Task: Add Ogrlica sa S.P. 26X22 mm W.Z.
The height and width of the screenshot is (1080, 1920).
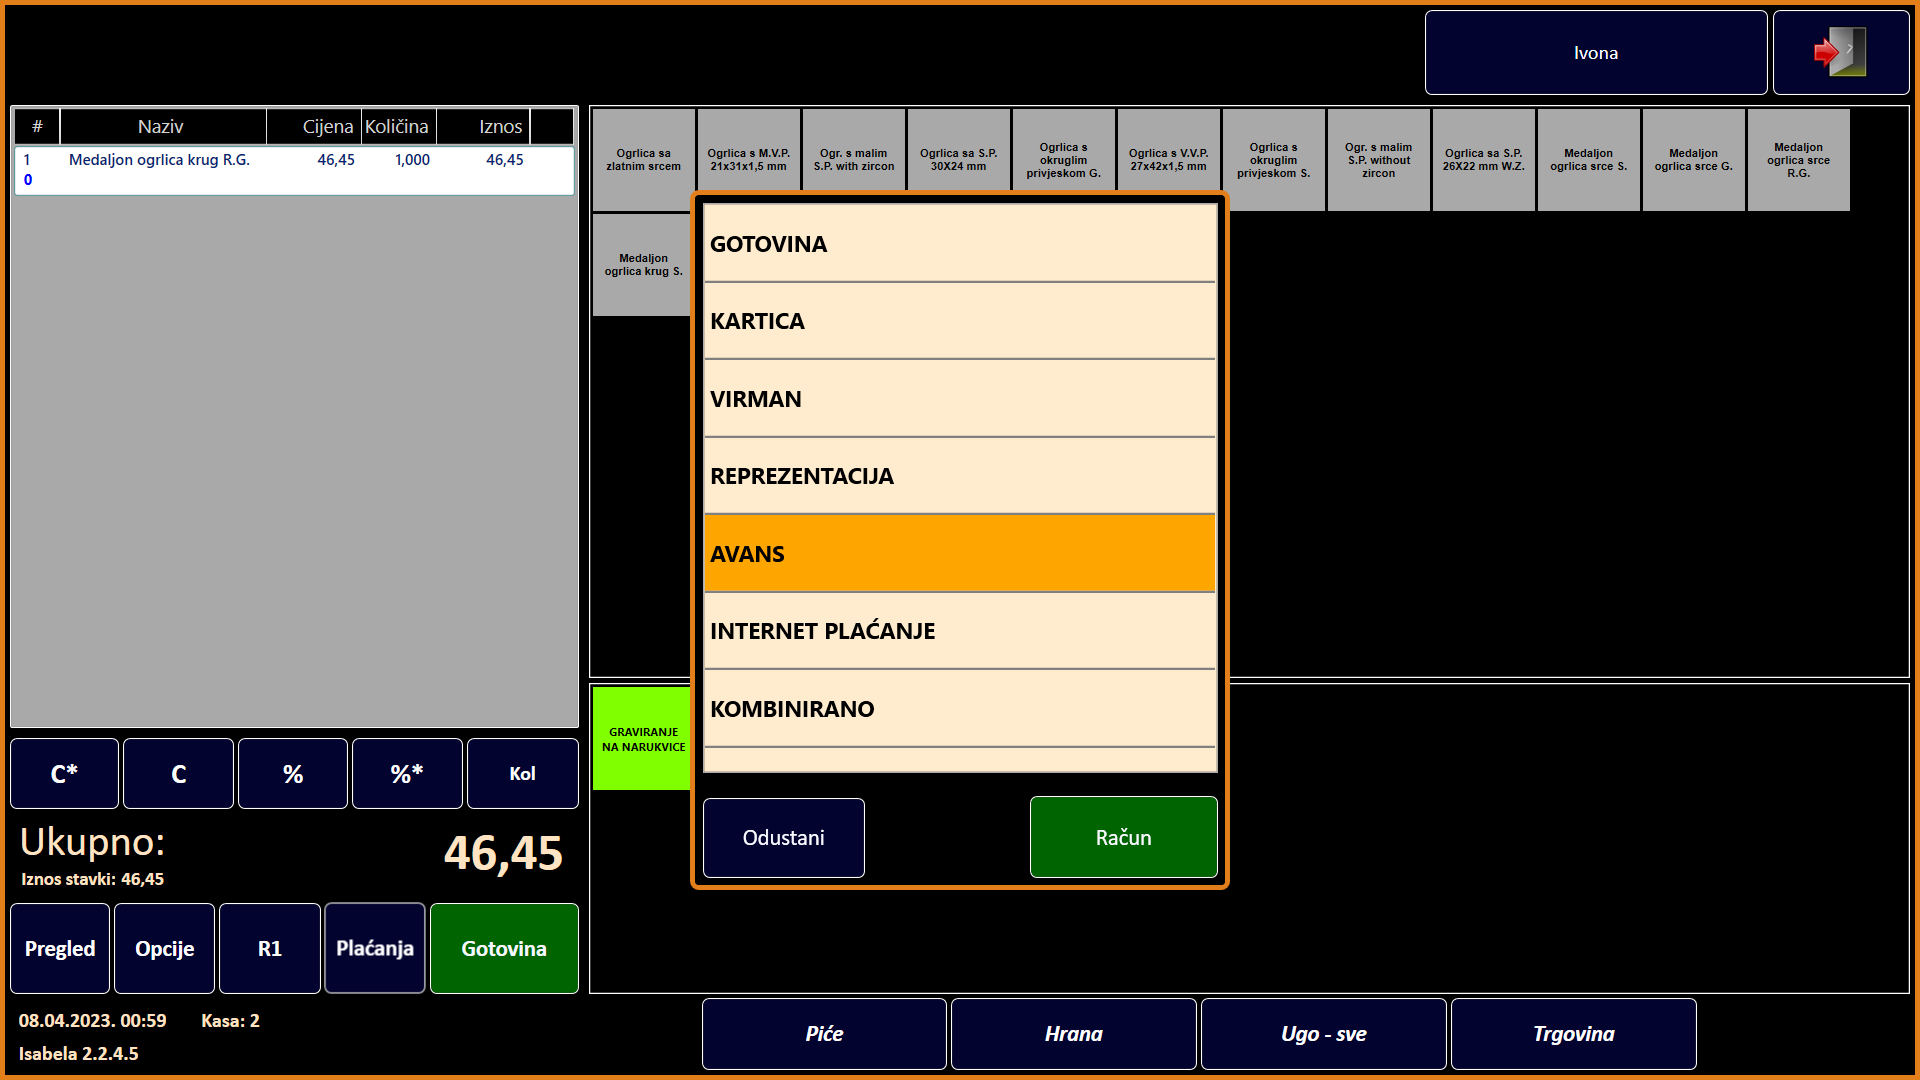Action: point(1484,160)
